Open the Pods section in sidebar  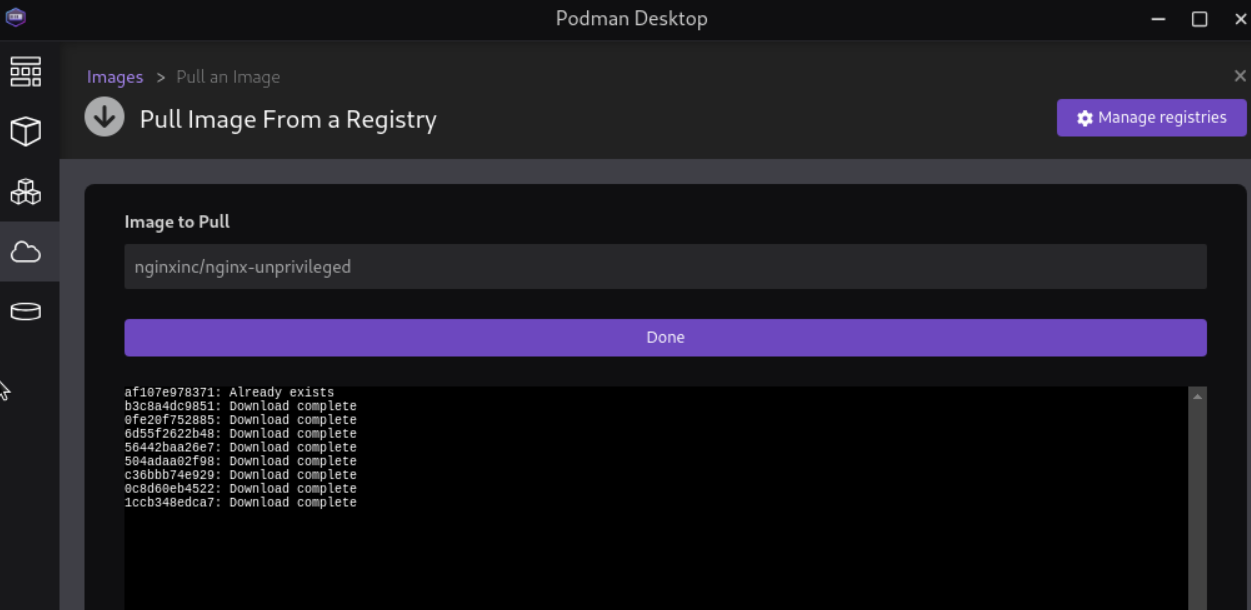pos(26,191)
